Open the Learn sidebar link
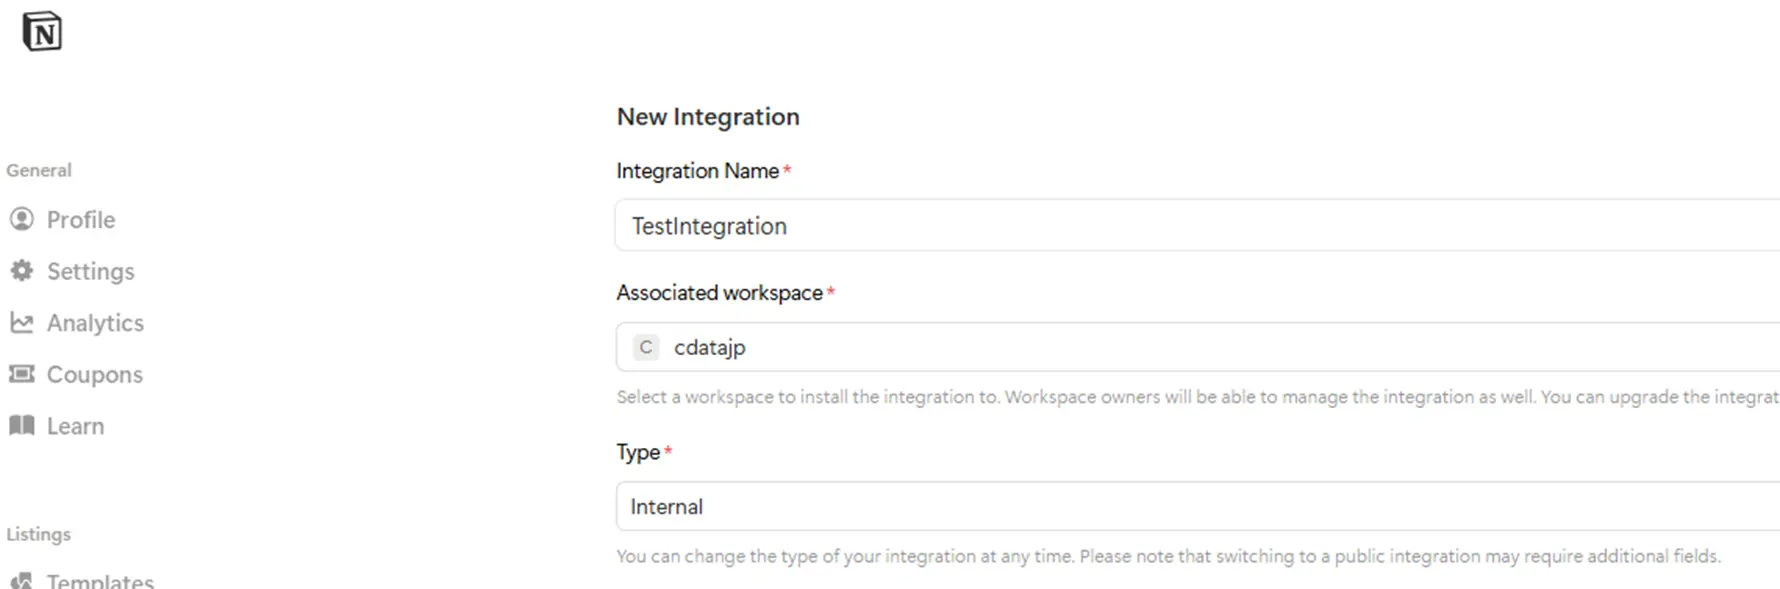Viewport: 1780px width, 589px height. 75,426
